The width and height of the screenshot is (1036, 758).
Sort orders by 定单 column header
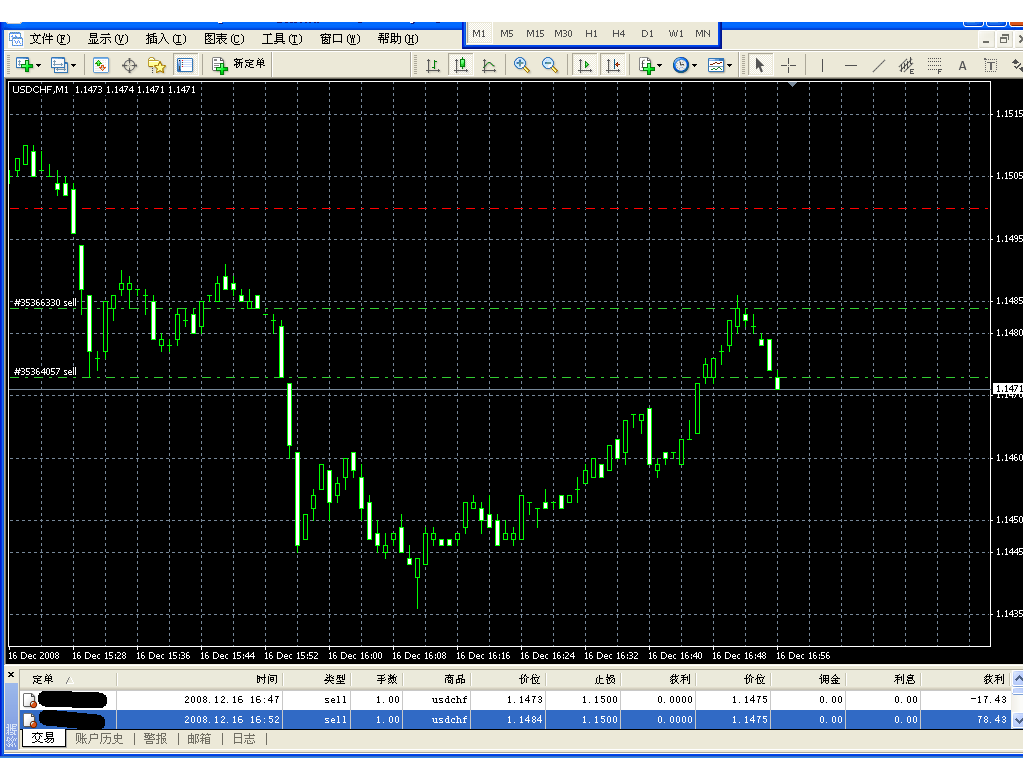68,679
